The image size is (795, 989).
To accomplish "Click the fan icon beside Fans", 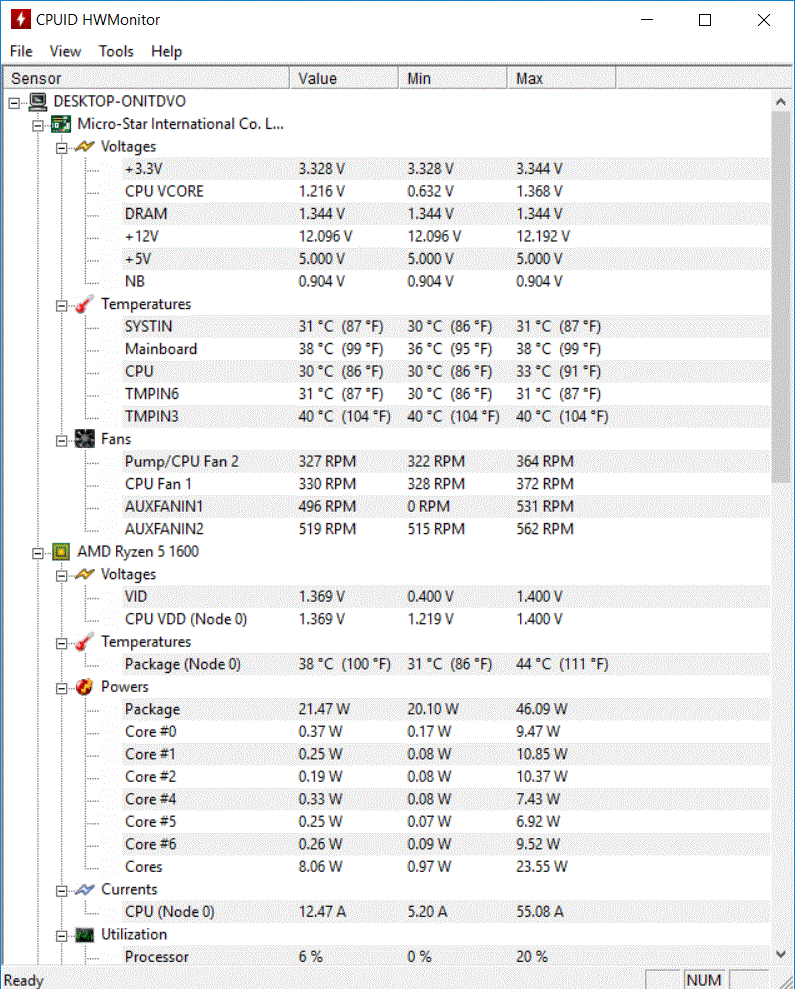I will (85, 439).
